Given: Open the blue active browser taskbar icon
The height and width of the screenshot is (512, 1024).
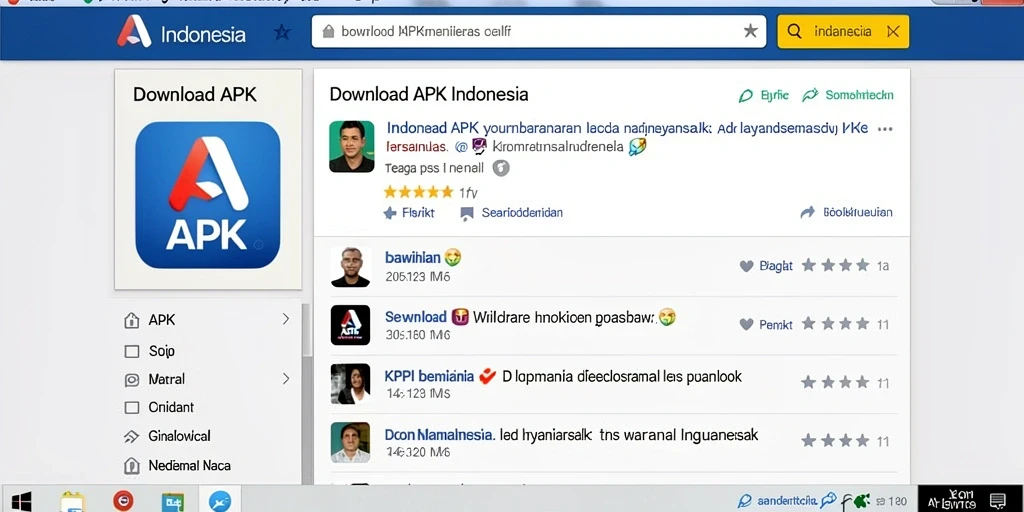Looking at the screenshot, I should (219, 501).
